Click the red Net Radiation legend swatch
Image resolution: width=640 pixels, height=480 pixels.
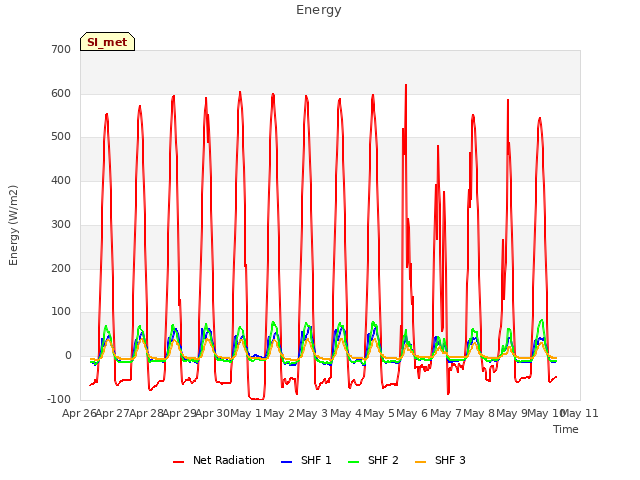[x=178, y=462]
